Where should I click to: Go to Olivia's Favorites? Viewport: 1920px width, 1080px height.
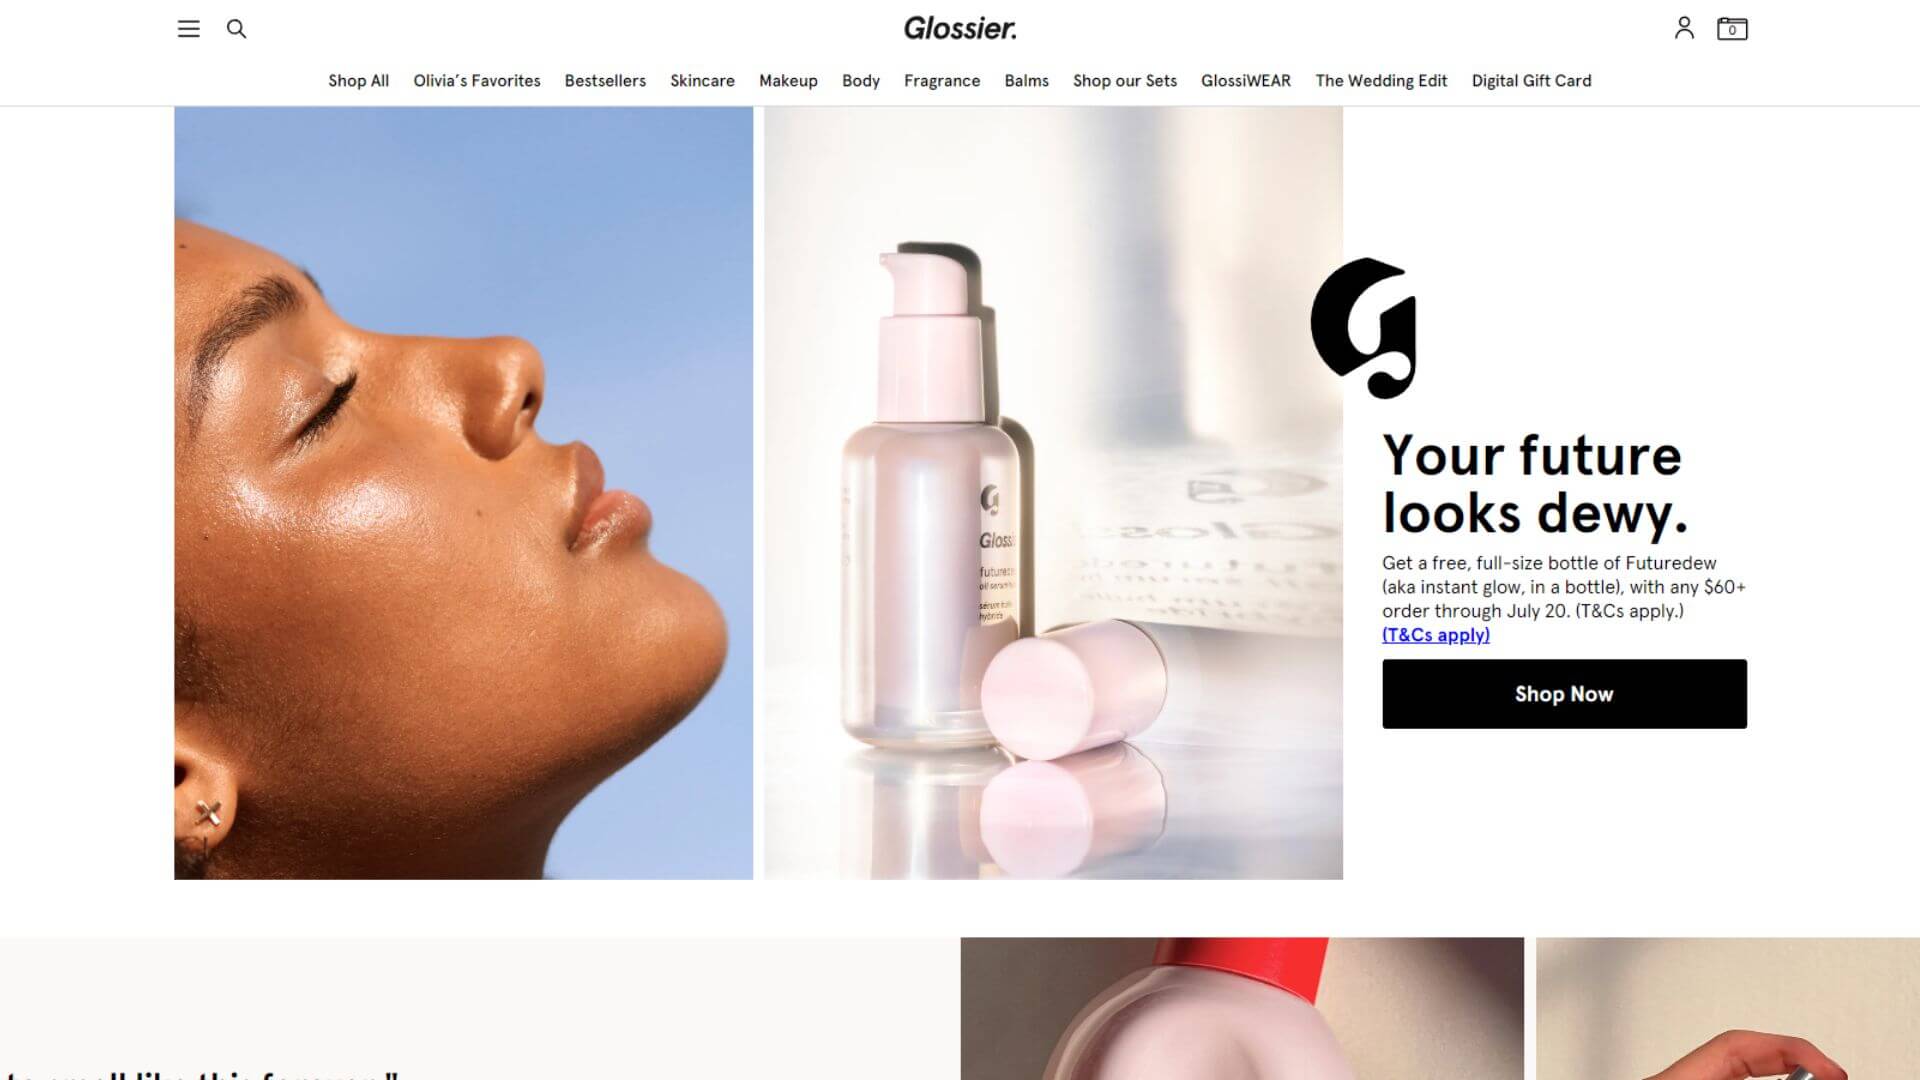[x=477, y=81]
